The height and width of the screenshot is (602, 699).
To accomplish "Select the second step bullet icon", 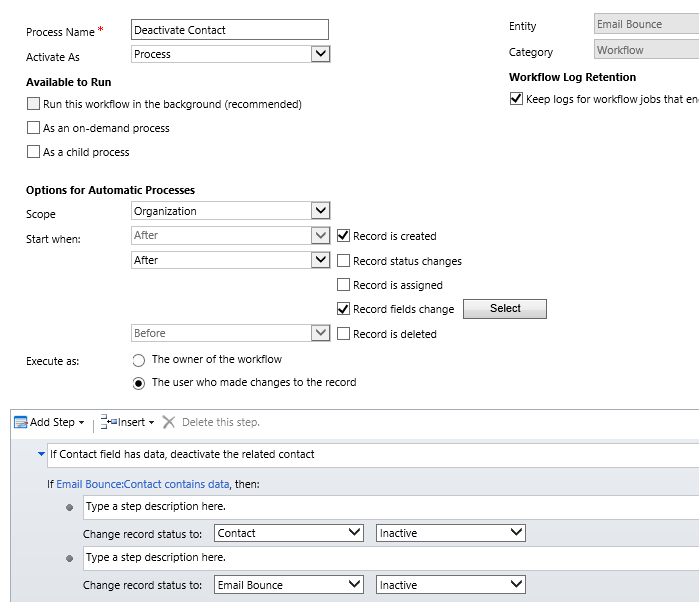I will pyautogui.click(x=69, y=559).
